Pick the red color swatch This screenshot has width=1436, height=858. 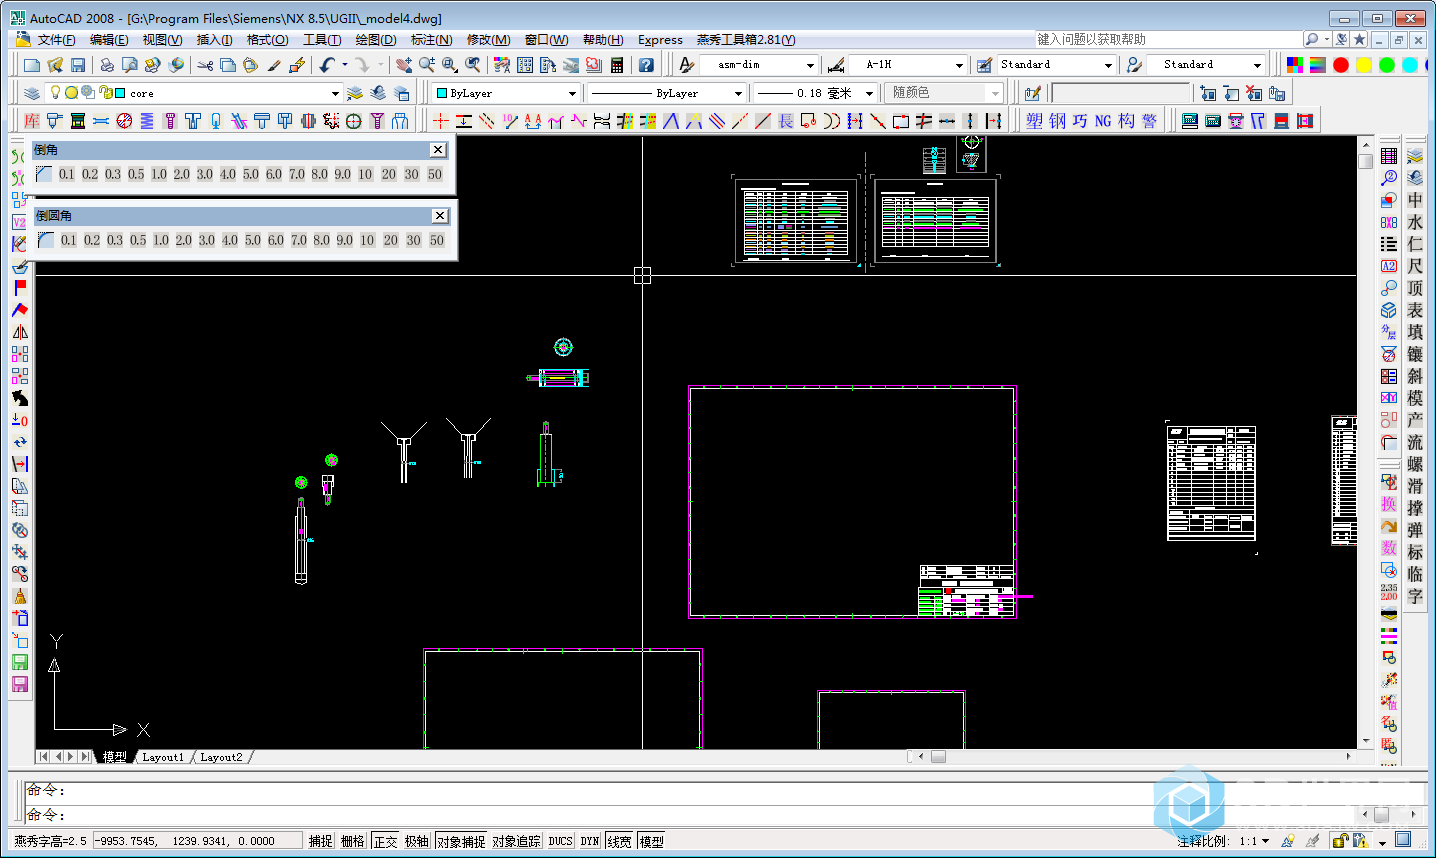click(x=1341, y=65)
